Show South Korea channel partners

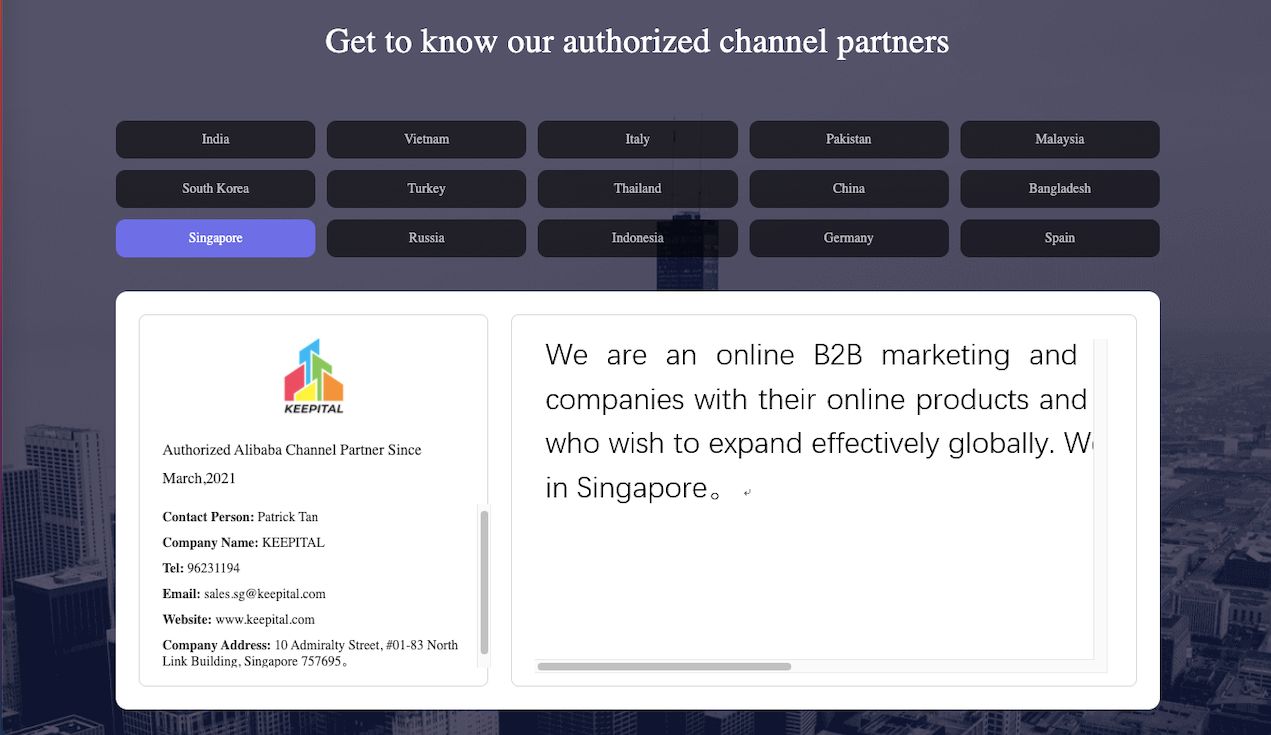tap(215, 188)
